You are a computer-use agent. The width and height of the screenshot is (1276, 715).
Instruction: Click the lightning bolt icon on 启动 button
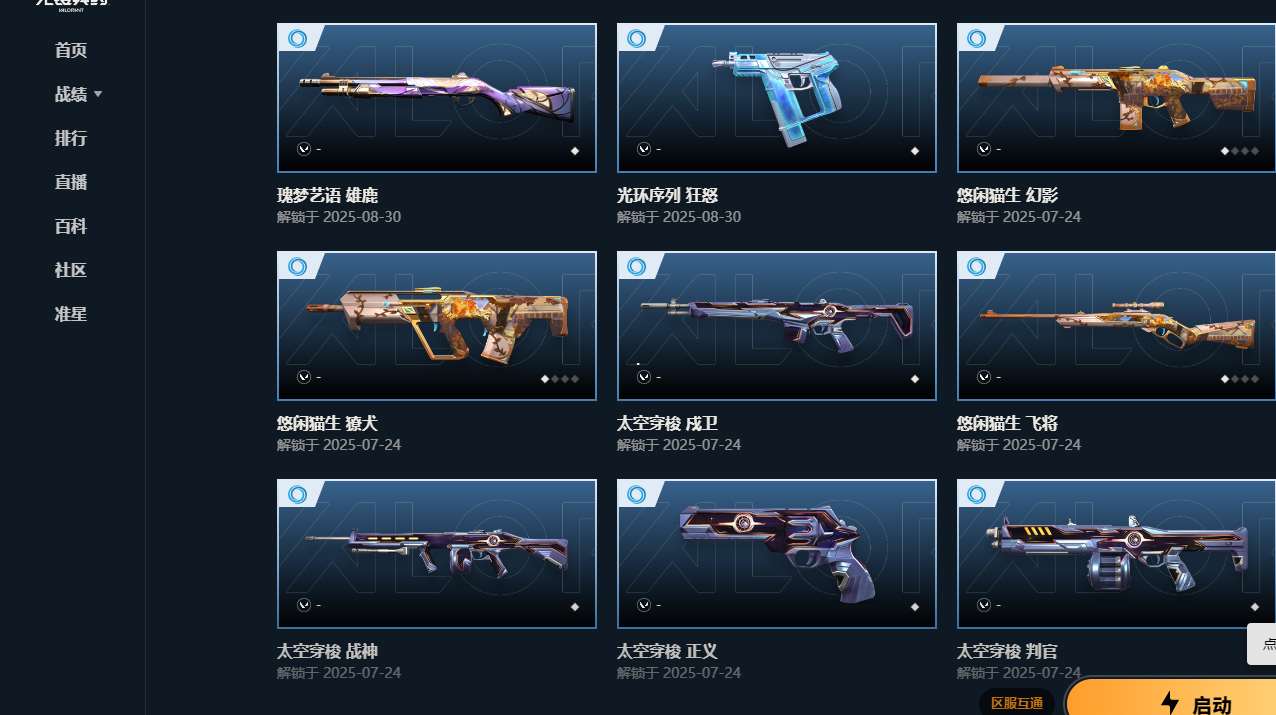pos(1169,703)
